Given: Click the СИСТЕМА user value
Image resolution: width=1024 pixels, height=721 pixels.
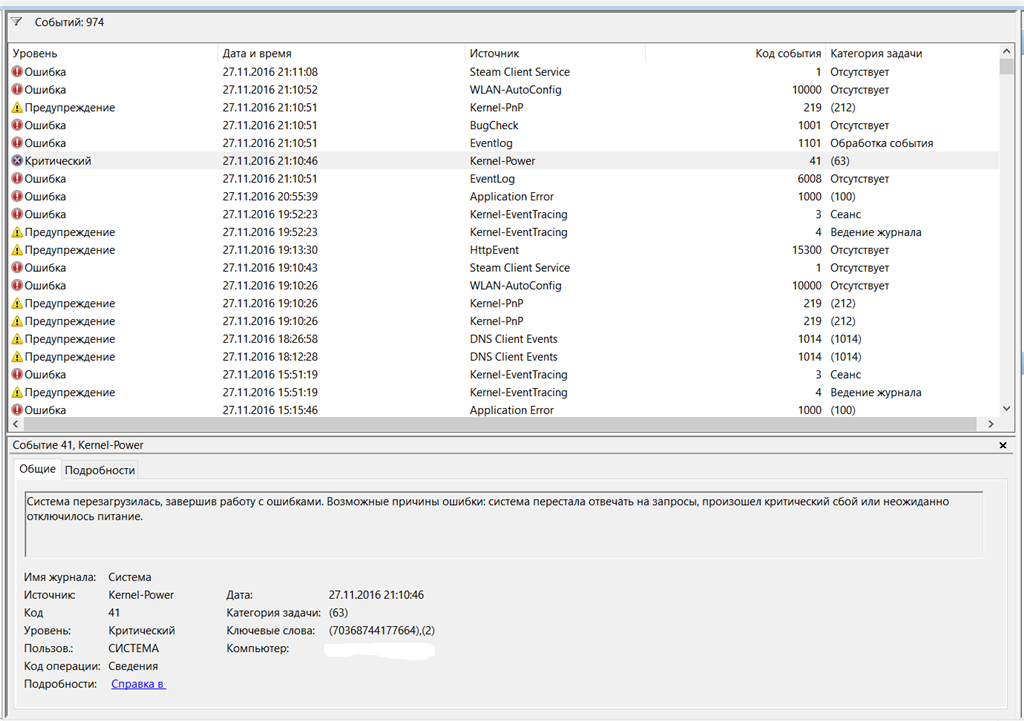Looking at the screenshot, I should [x=133, y=649].
